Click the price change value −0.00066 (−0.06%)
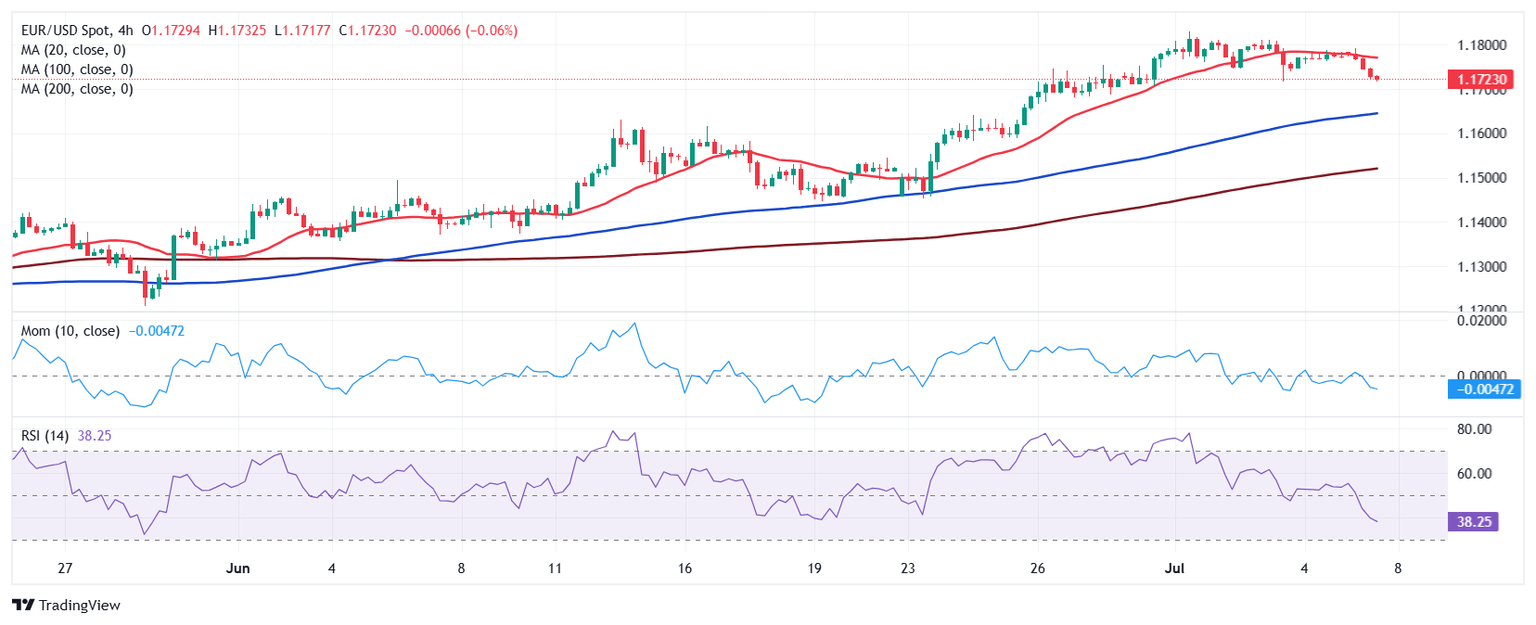Viewport: 1536px width, 625px height. pyautogui.click(x=461, y=31)
